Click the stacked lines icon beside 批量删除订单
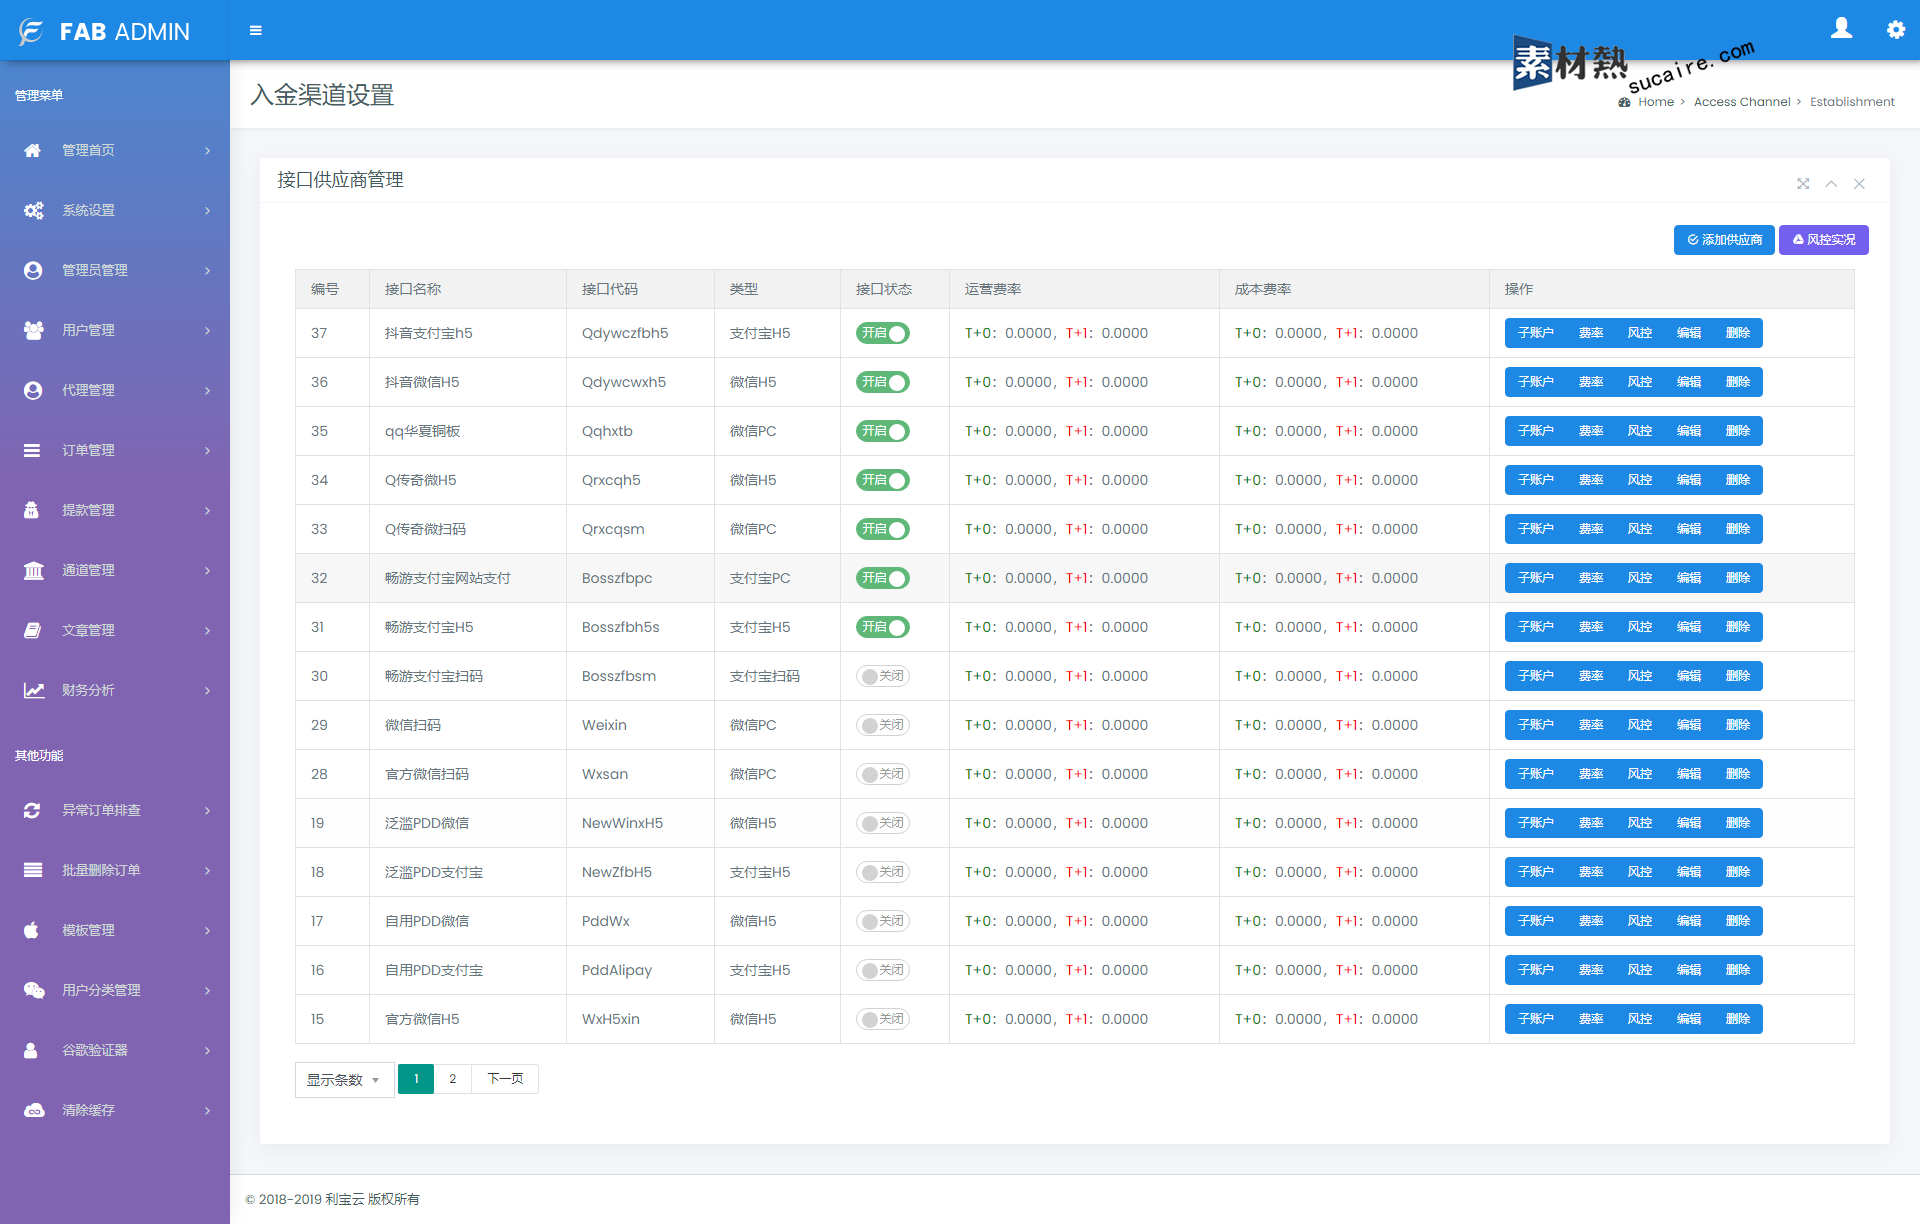Screen dimensions: 1920x1224 (33, 870)
